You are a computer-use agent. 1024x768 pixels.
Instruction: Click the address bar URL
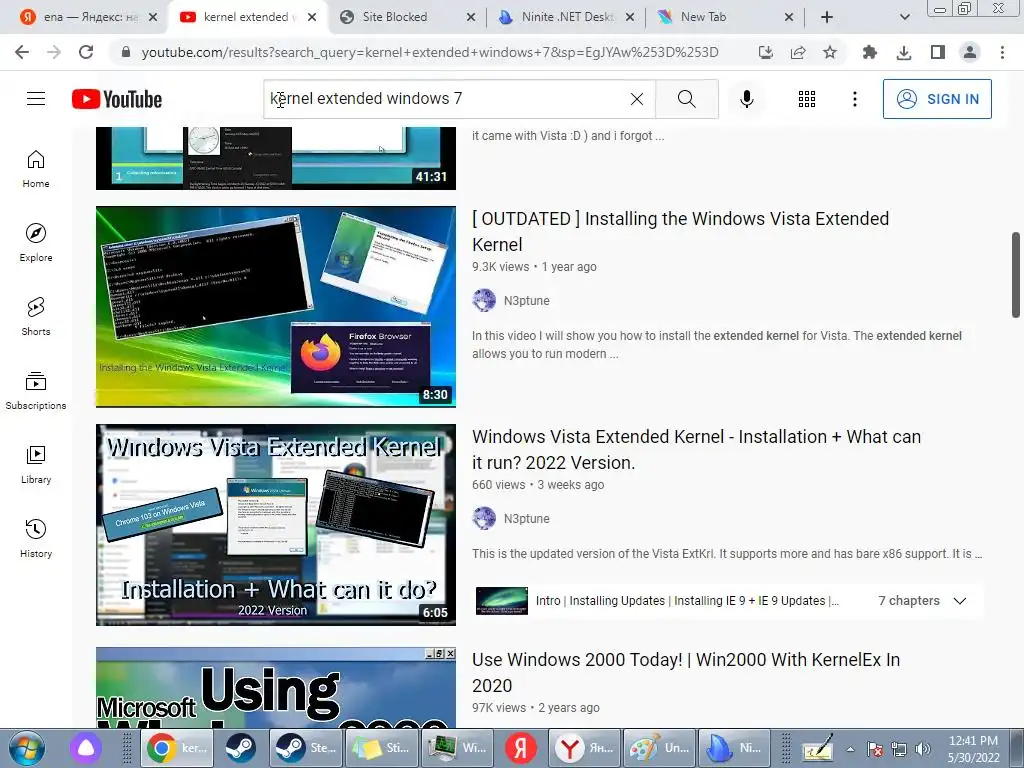[x=430, y=52]
